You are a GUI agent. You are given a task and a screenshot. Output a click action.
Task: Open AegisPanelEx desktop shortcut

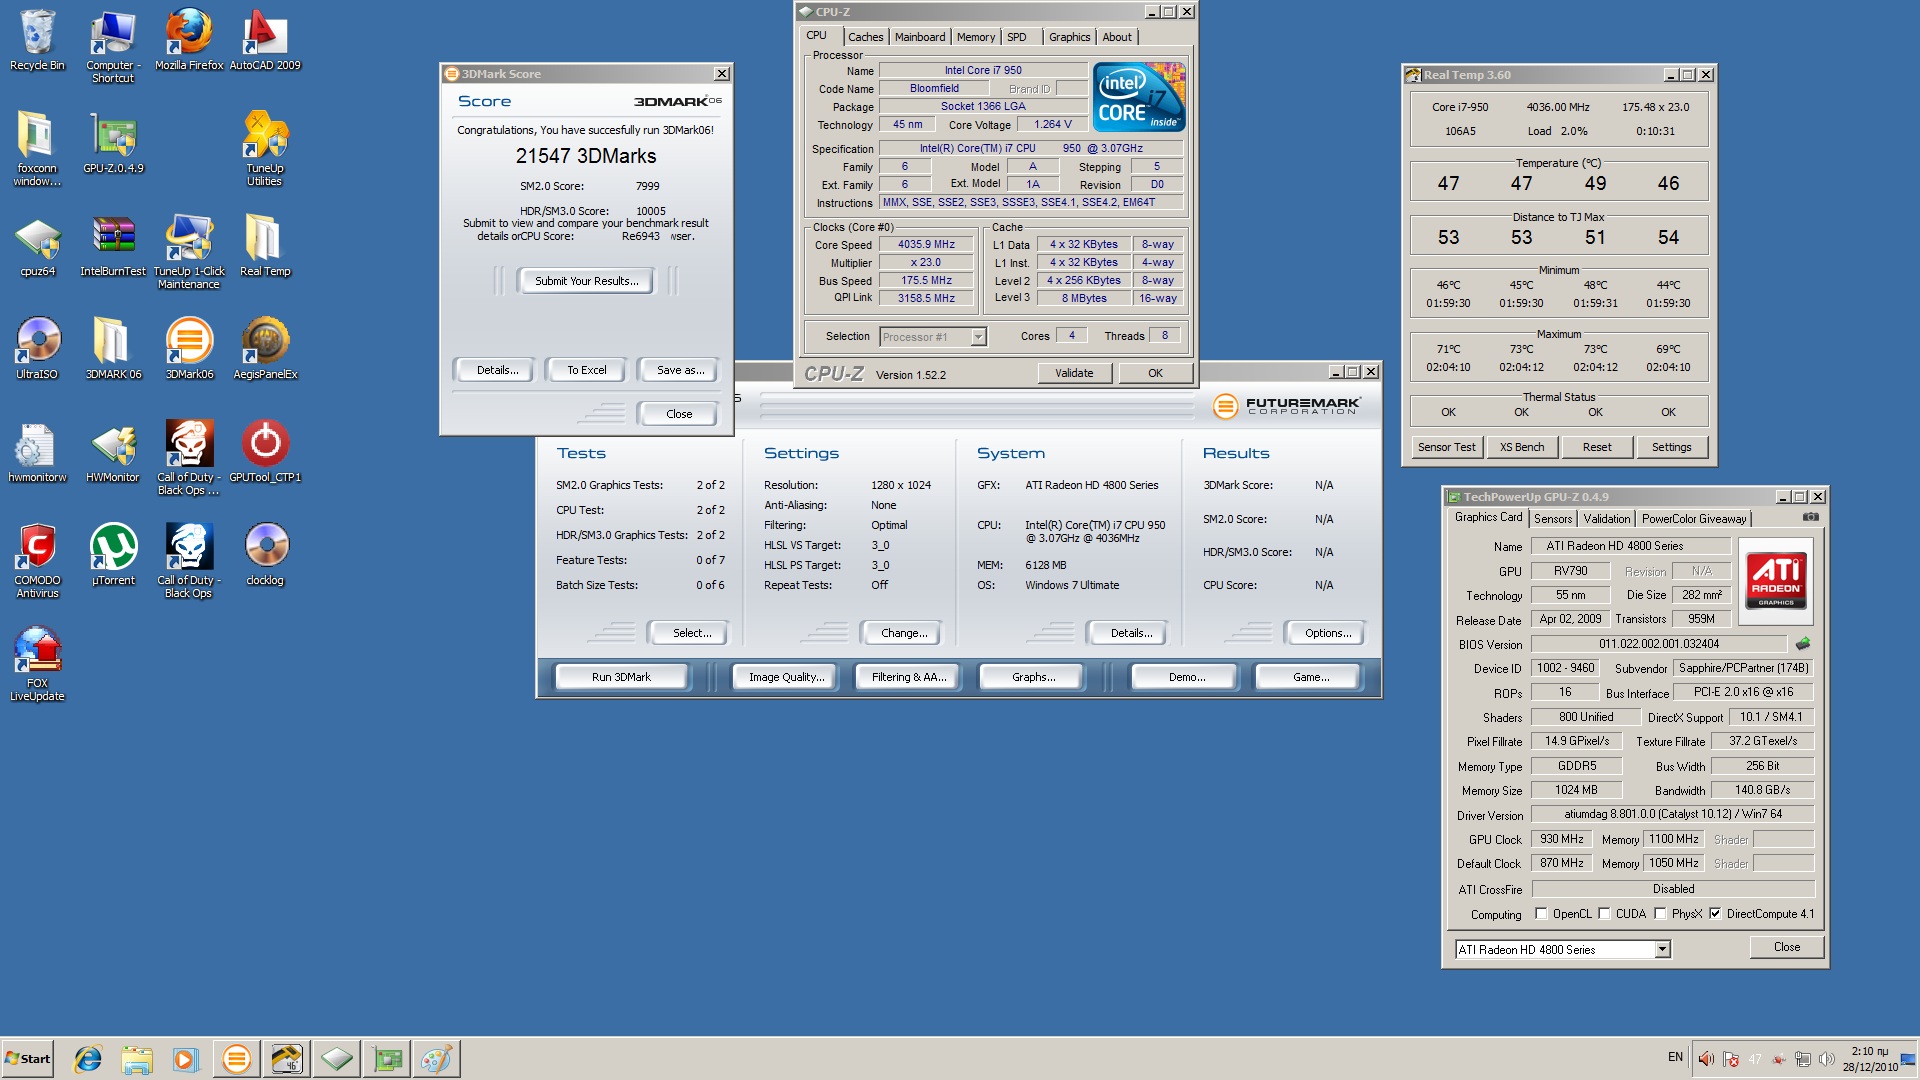click(x=265, y=349)
